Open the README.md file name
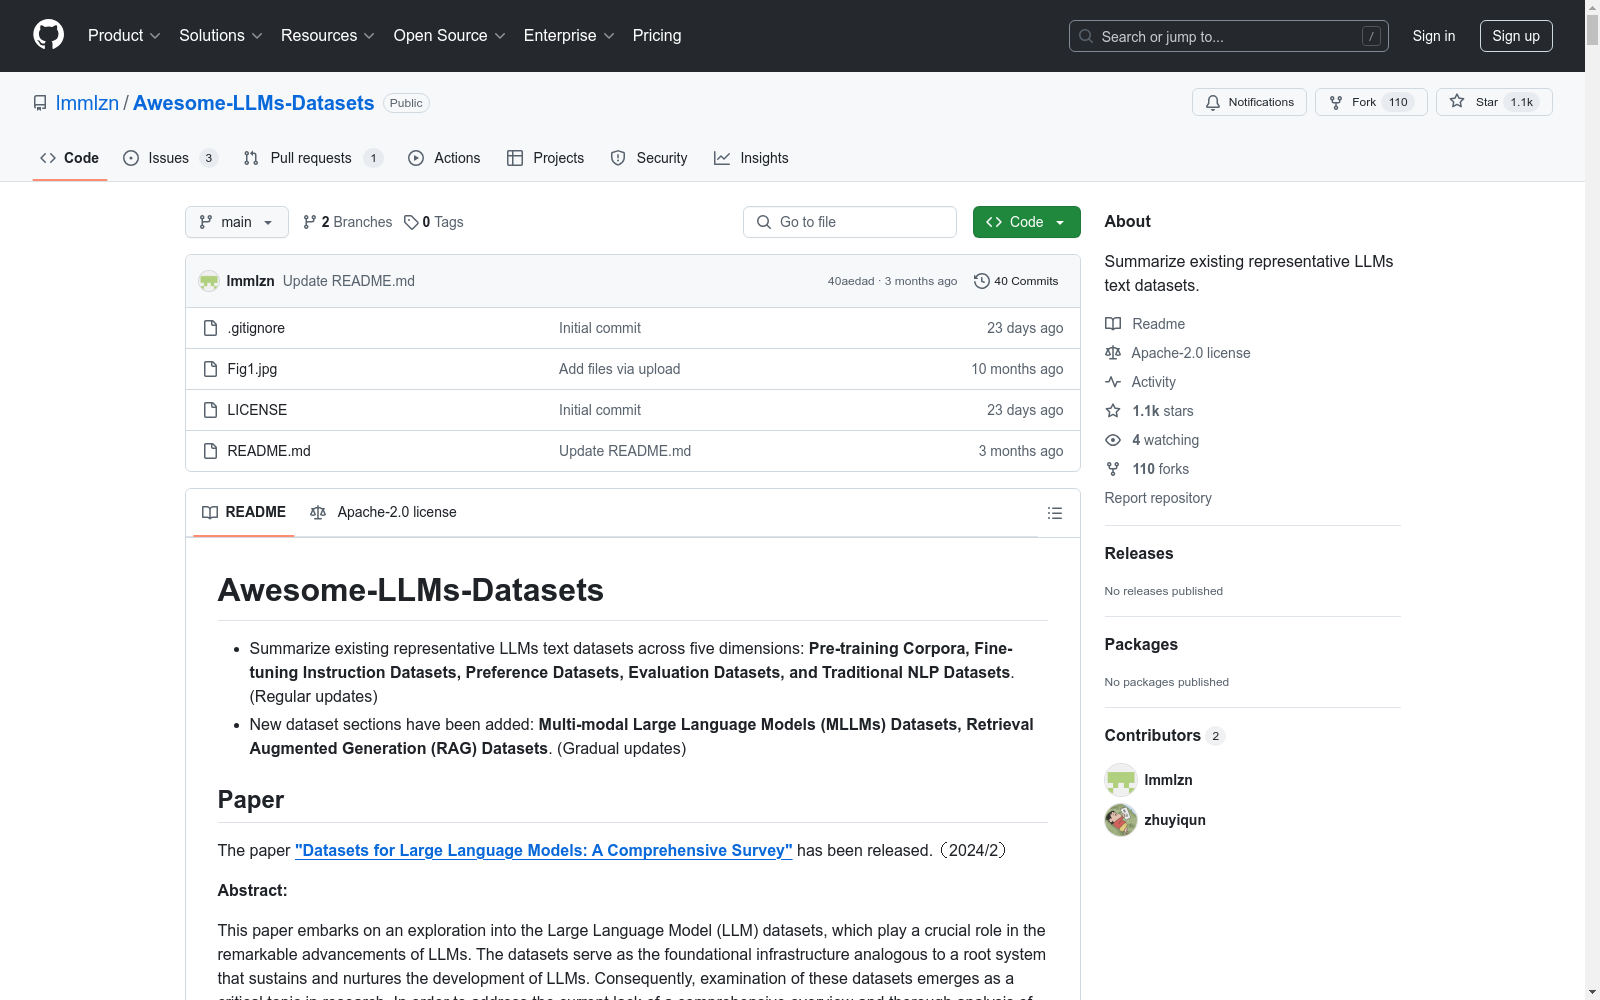This screenshot has height=1000, width=1600. pos(269,451)
